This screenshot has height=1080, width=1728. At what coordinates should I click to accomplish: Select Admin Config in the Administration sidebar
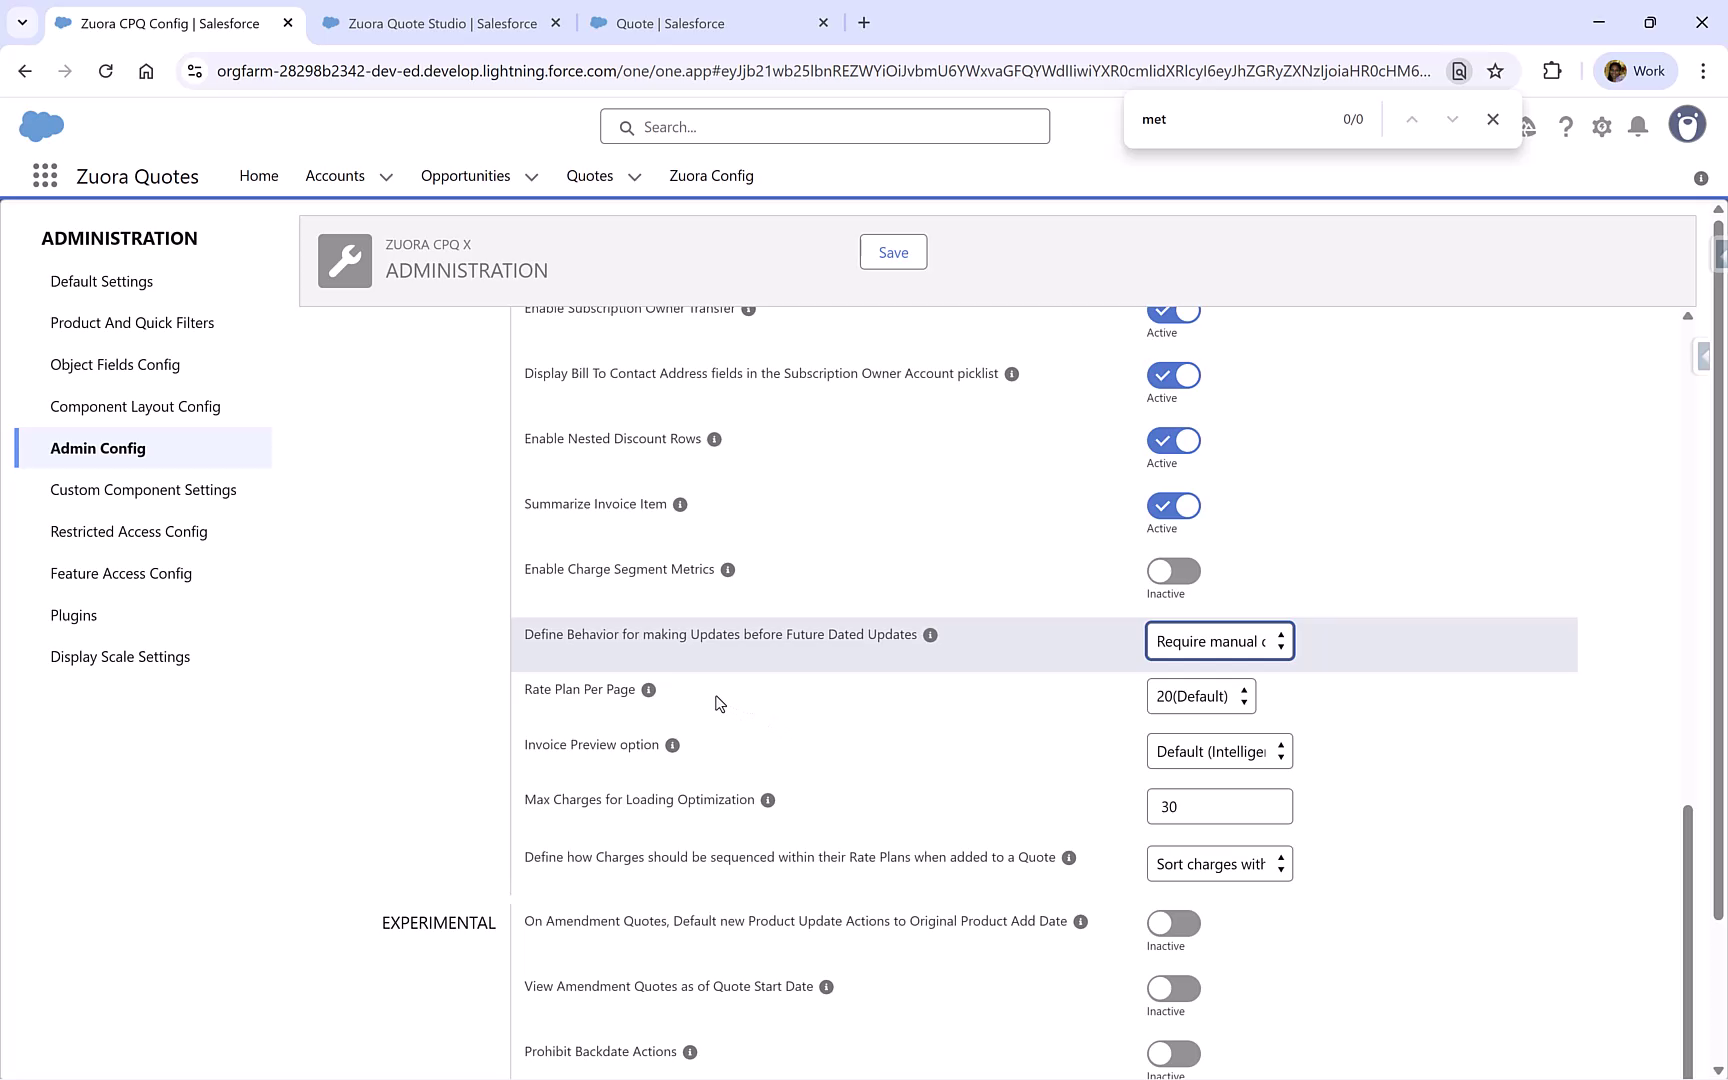coord(98,448)
